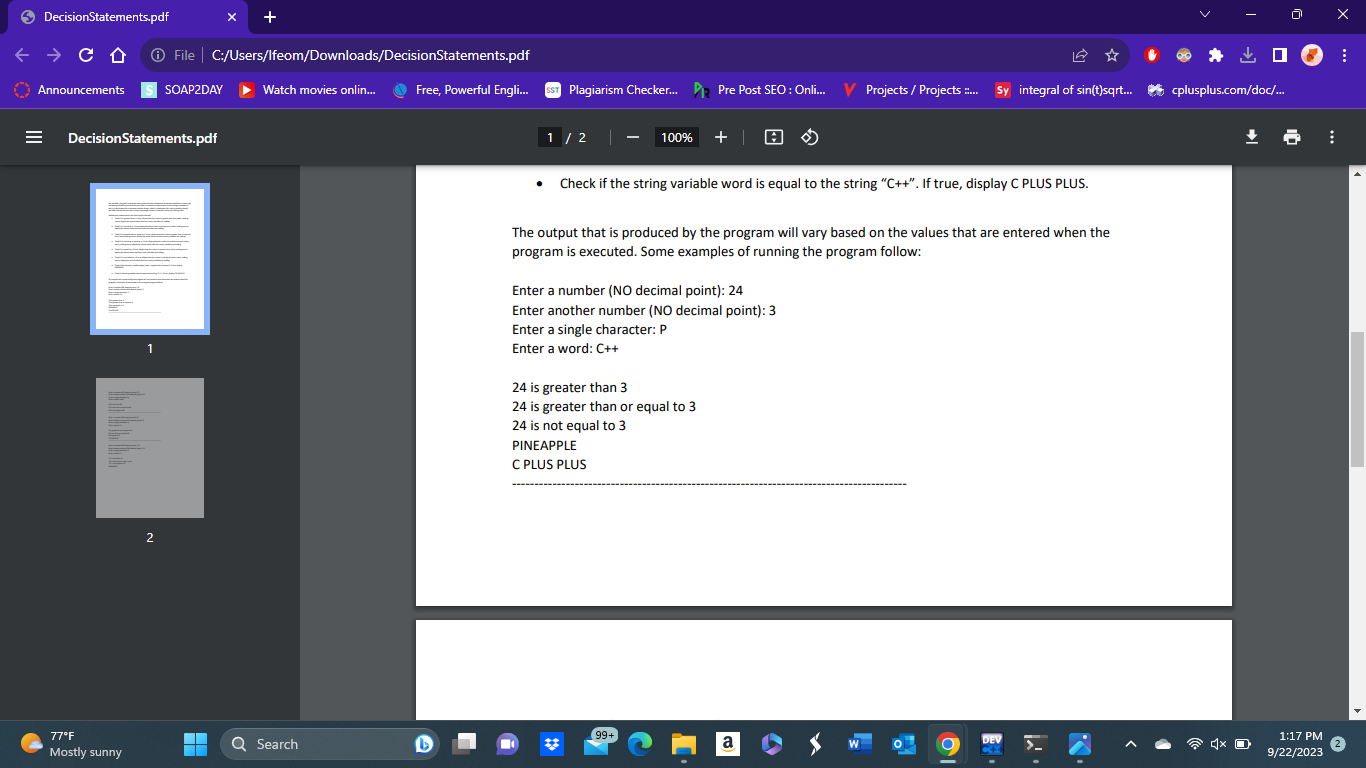Toggle Chrome side panel
Image resolution: width=1366 pixels, height=768 pixels.
point(1279,55)
